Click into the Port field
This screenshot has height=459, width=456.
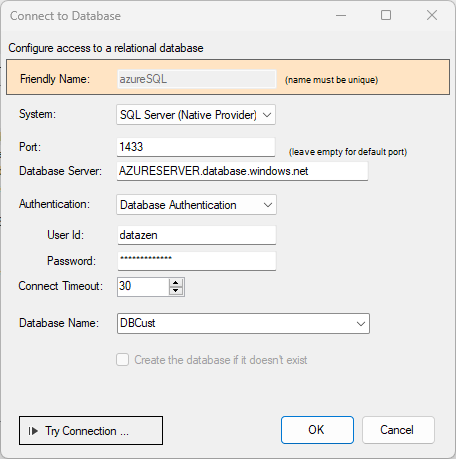pos(196,147)
